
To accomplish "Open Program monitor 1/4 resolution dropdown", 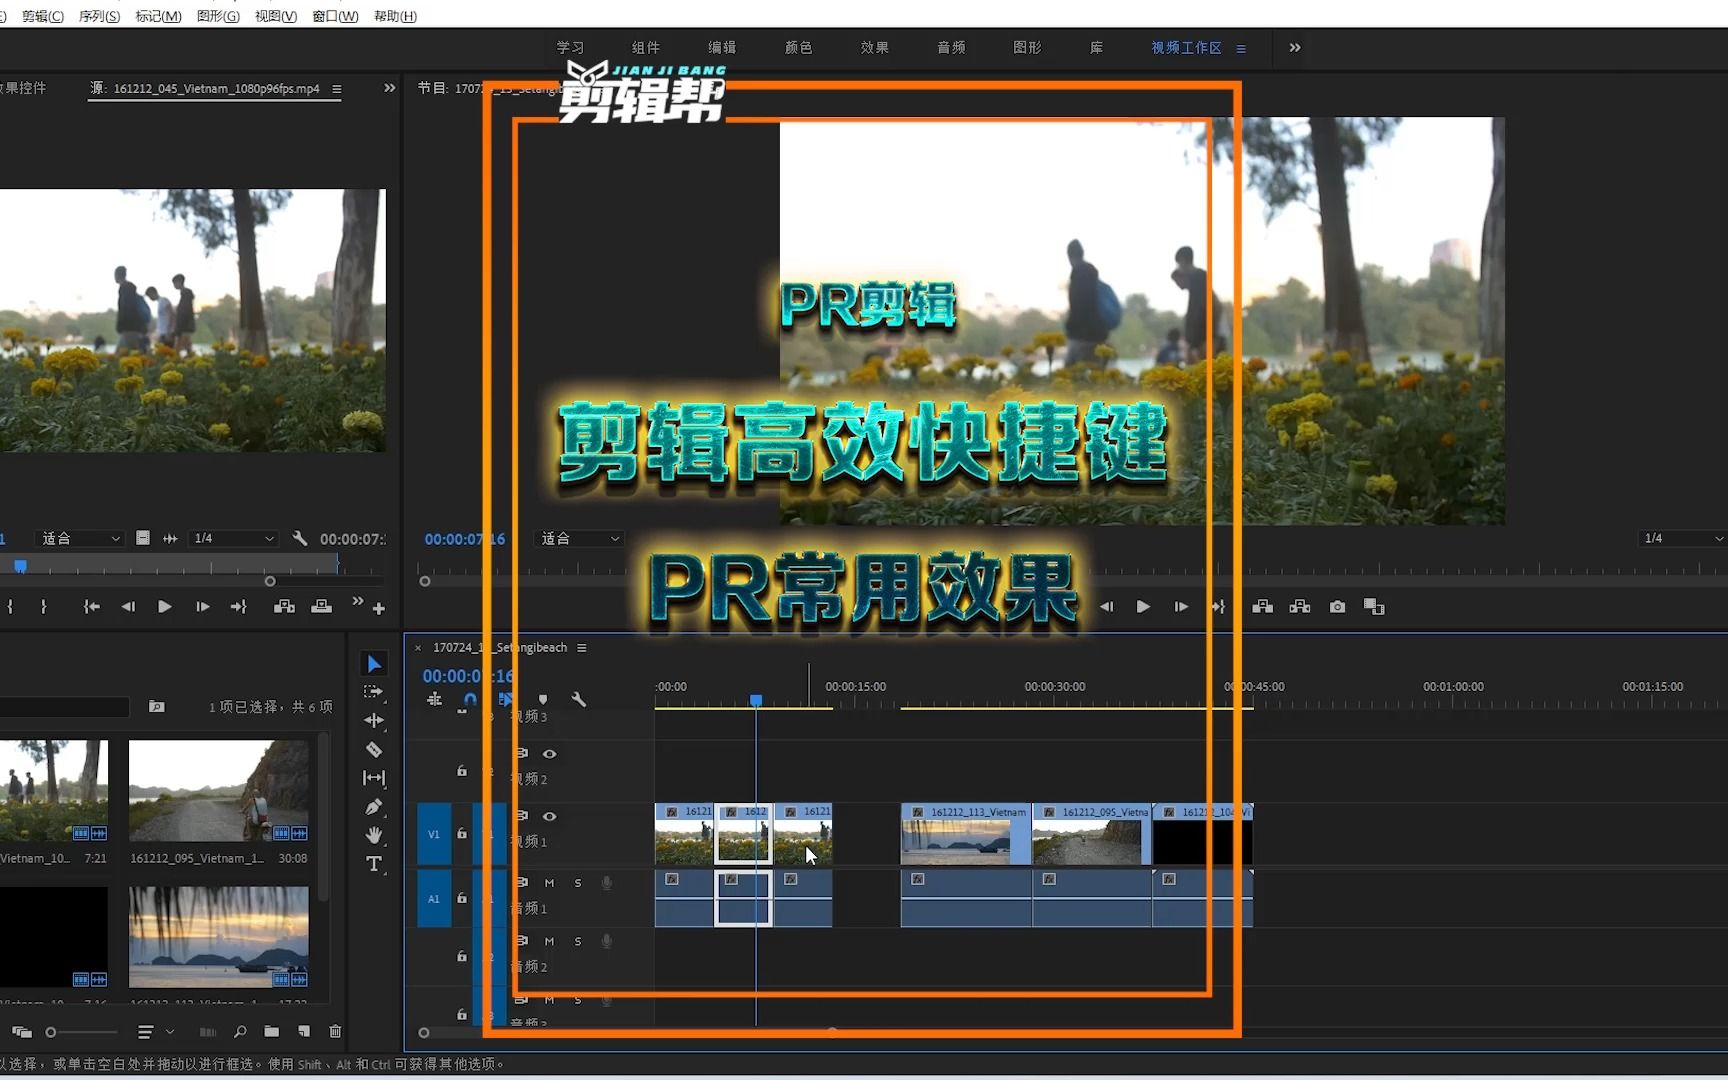I will pos(1683,538).
